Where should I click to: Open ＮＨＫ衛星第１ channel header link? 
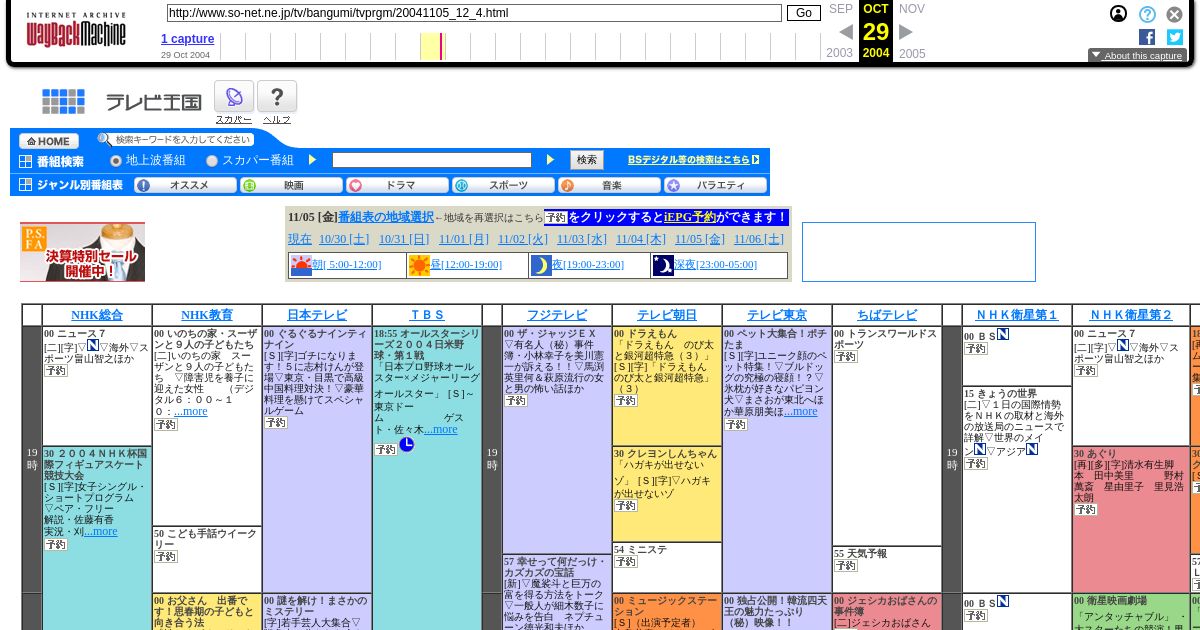point(1017,315)
